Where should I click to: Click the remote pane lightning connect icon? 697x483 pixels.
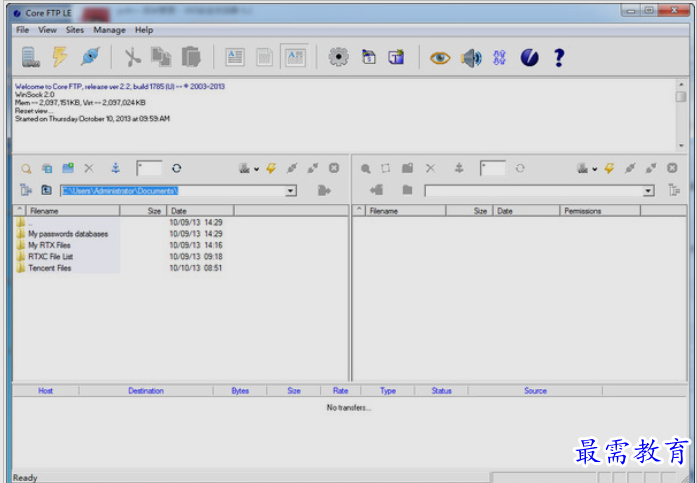pos(609,168)
